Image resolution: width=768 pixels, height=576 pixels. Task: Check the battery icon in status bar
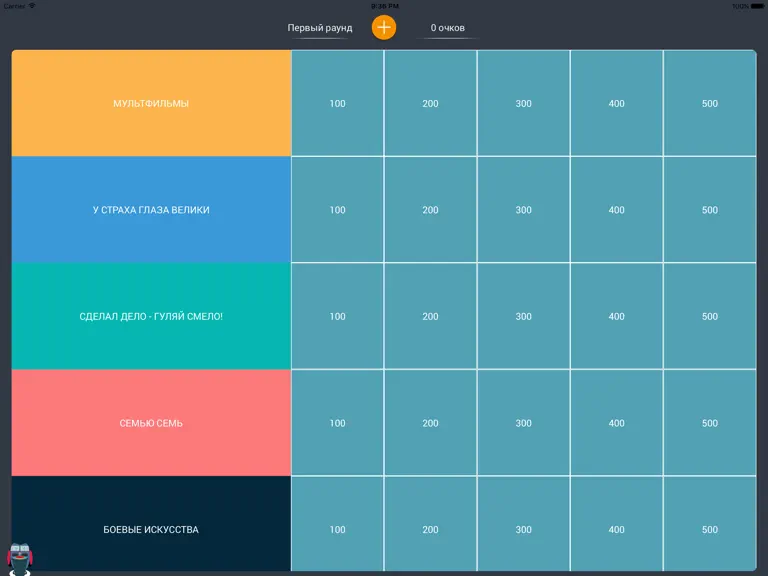[x=757, y=6]
